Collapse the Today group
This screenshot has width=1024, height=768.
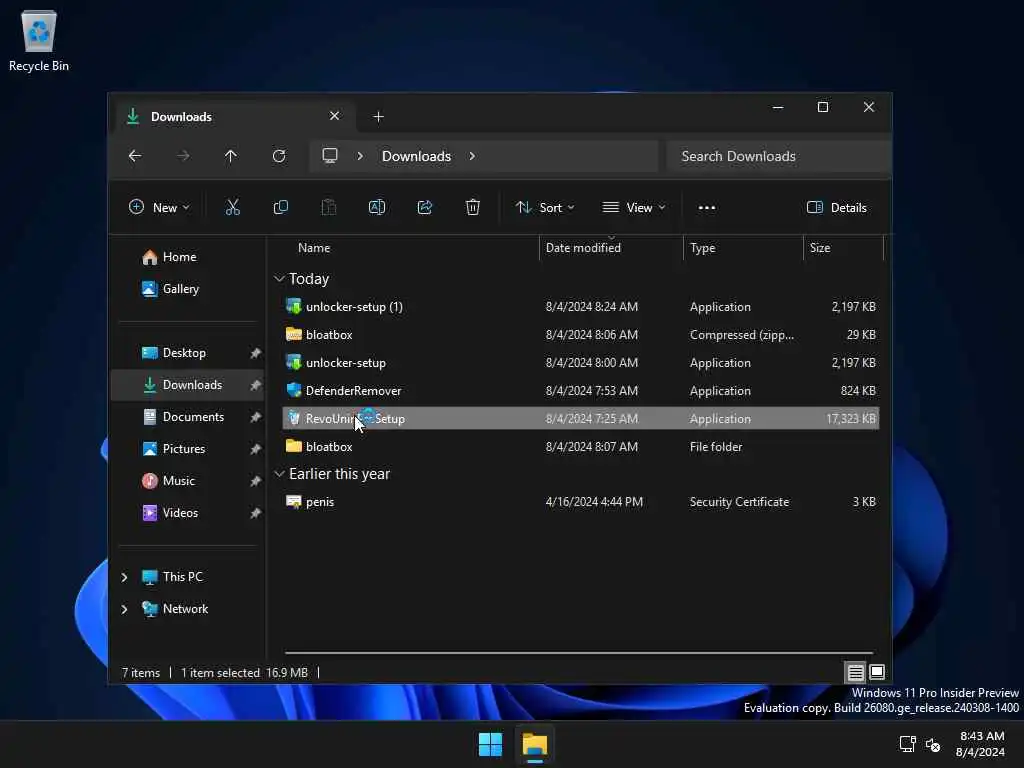(x=280, y=279)
